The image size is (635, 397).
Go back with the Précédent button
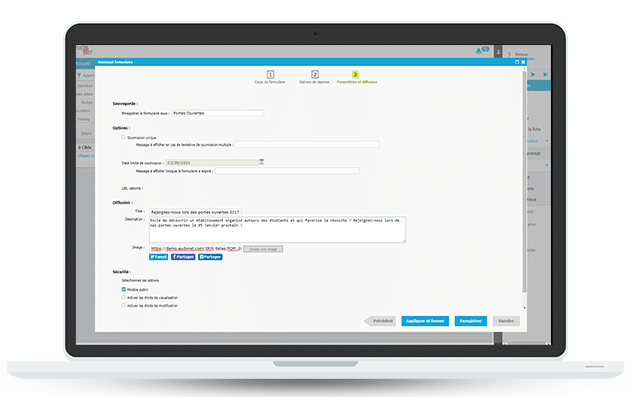(x=380, y=321)
